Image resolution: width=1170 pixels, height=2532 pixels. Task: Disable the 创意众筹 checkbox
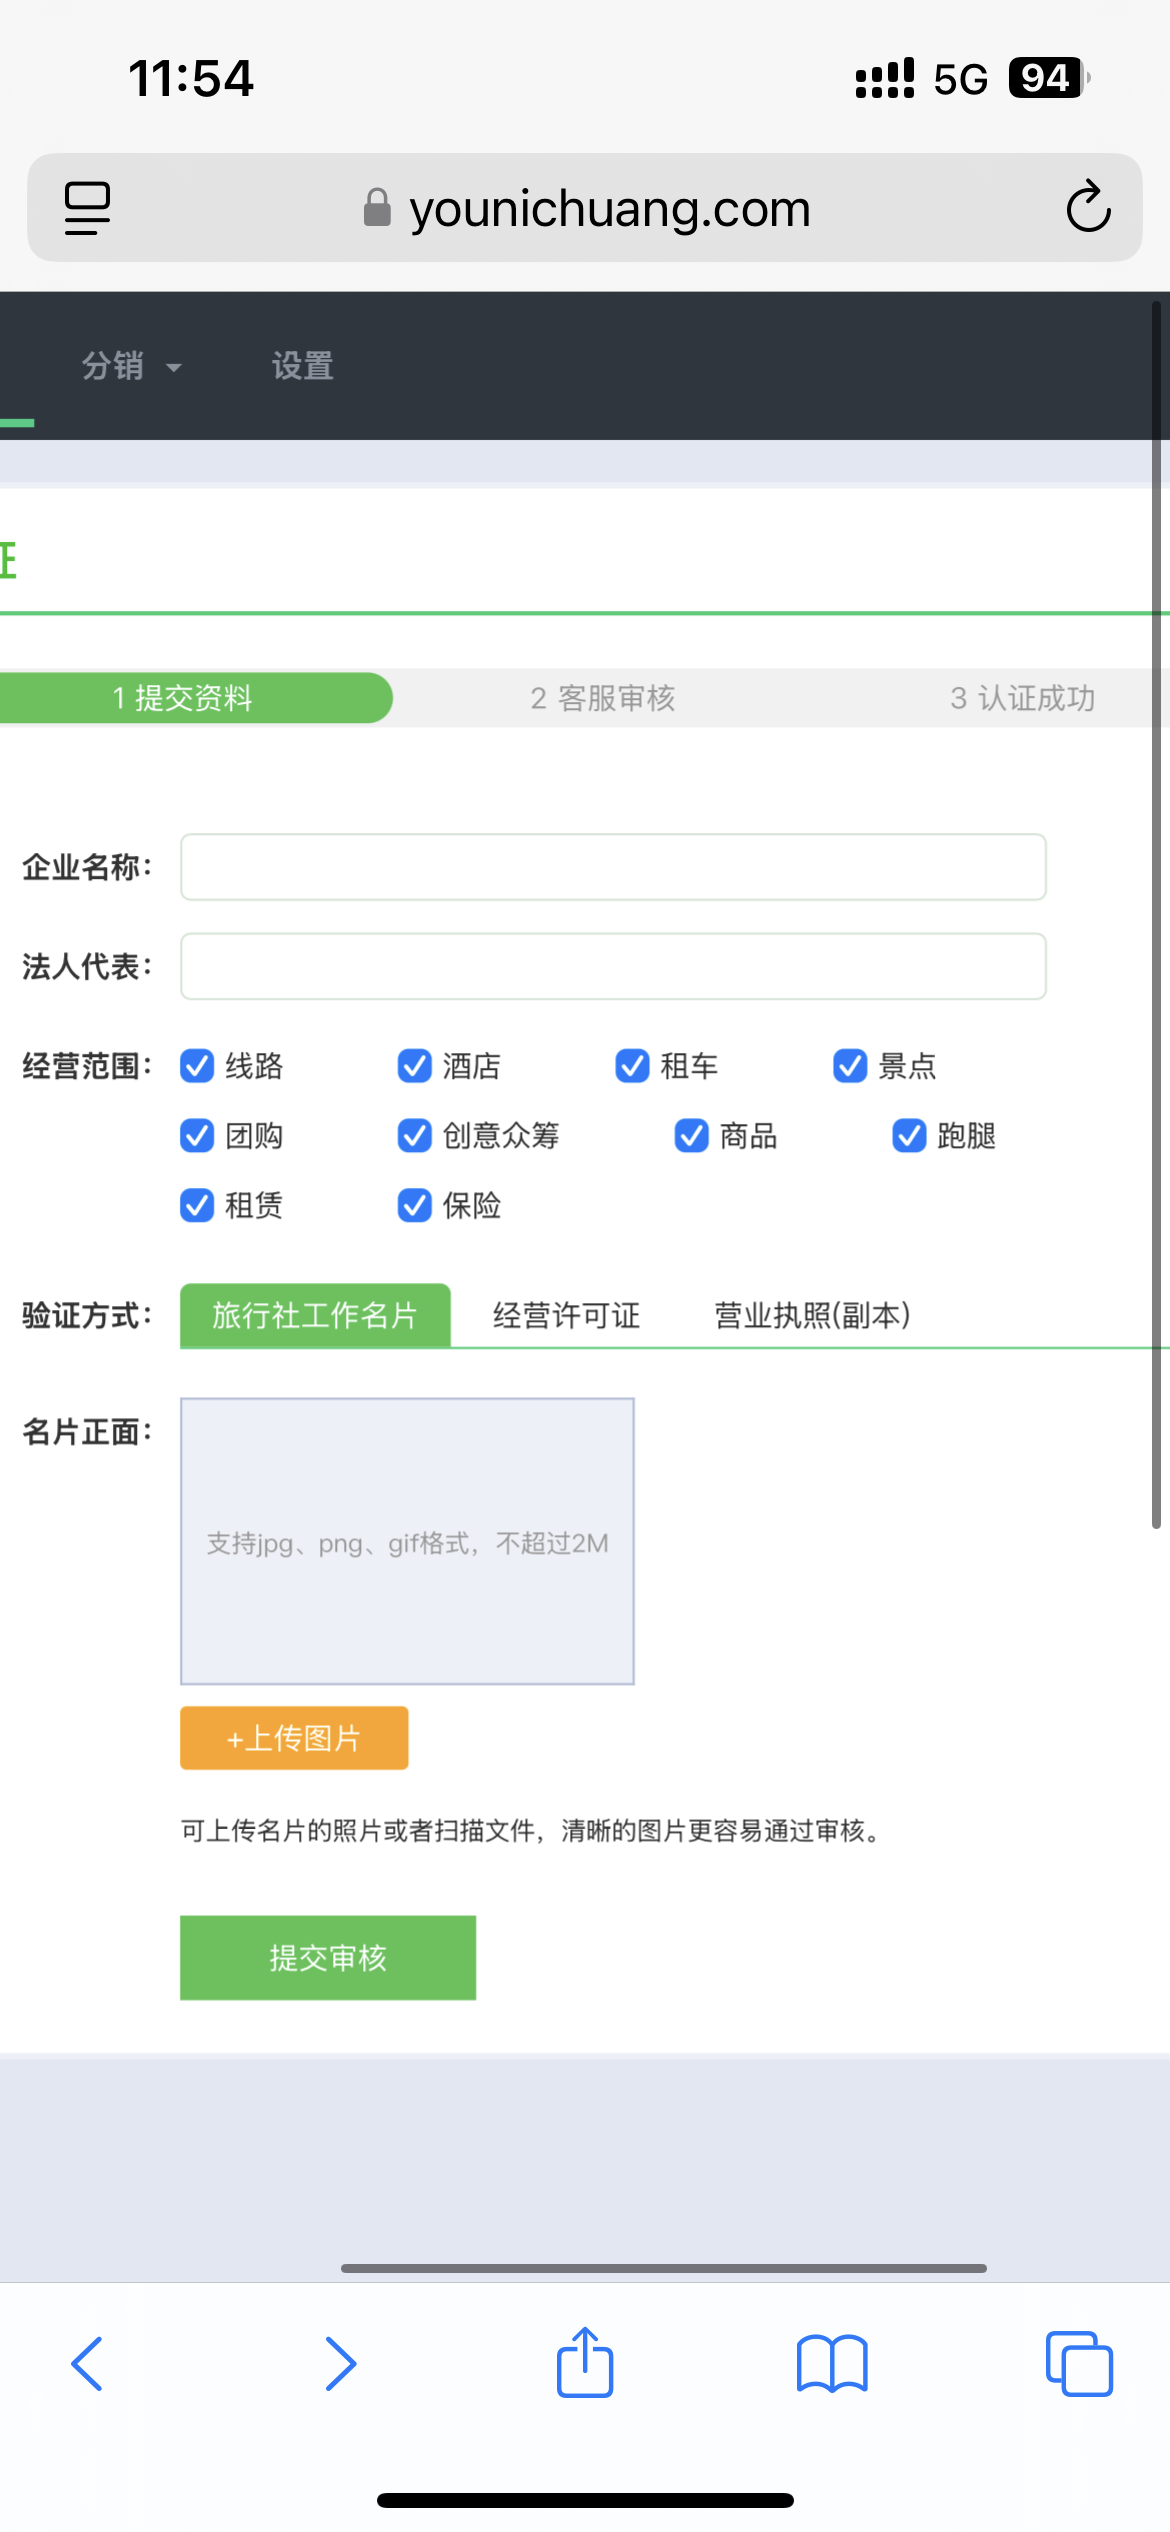(x=414, y=1136)
